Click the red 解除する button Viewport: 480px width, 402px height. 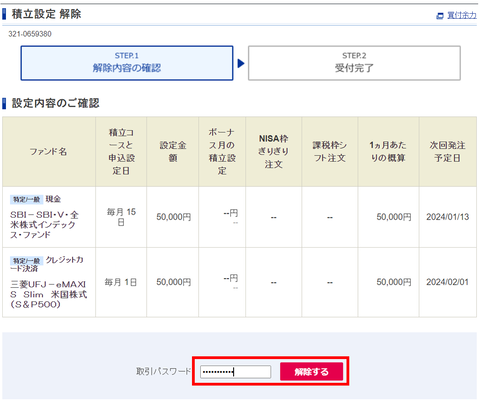pos(311,371)
